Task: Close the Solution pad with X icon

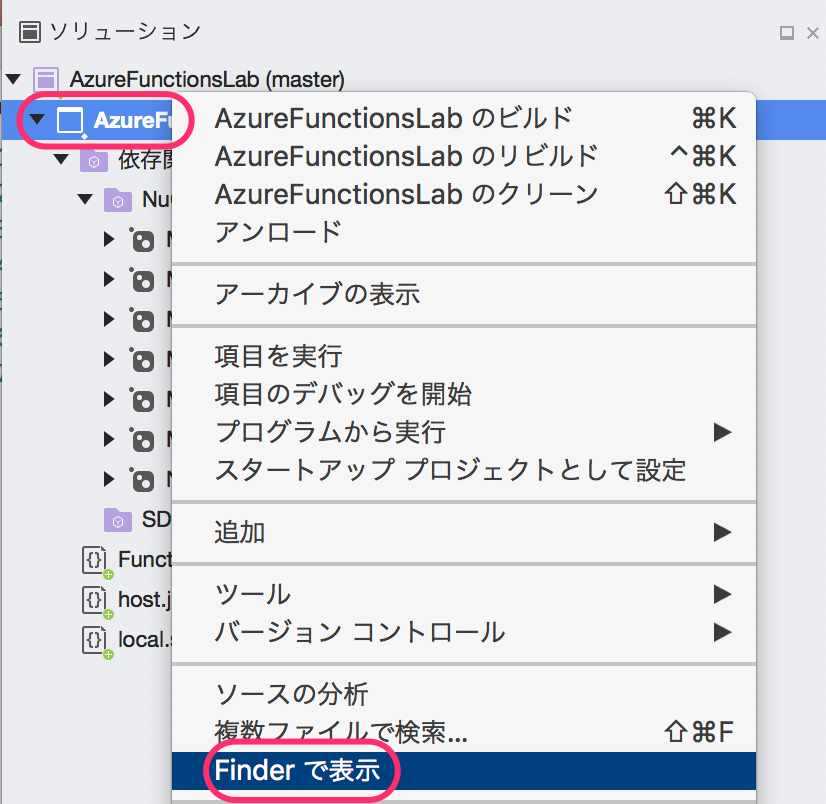Action: coord(813,33)
